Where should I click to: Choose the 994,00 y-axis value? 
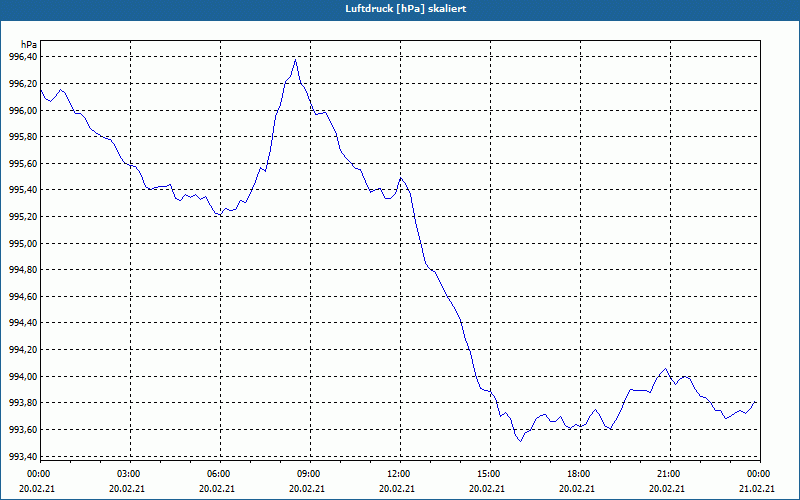[x=23, y=377]
